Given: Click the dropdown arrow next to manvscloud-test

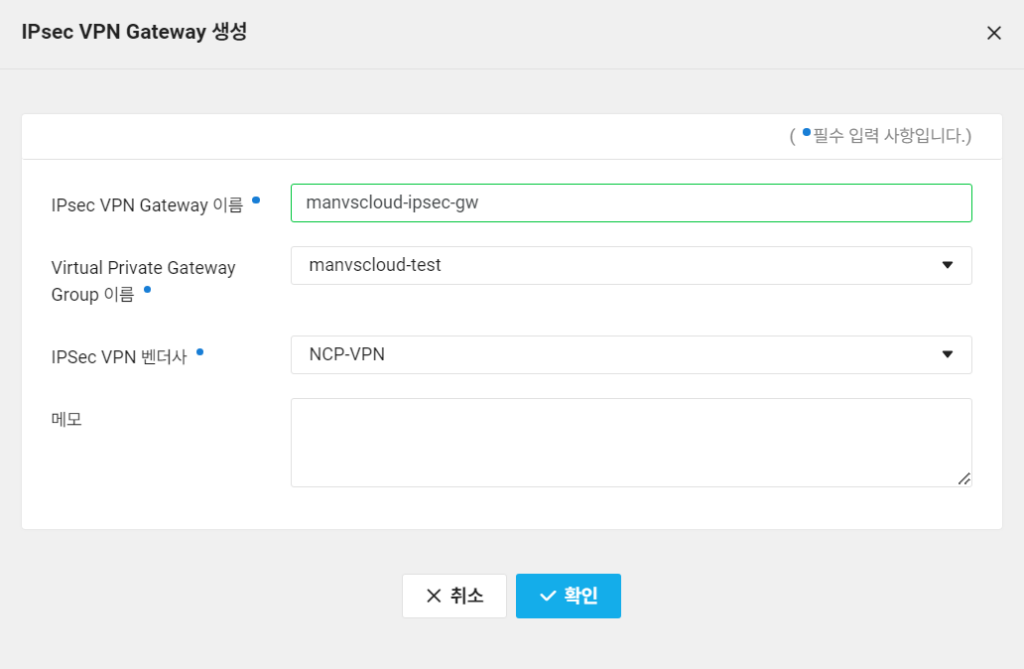Looking at the screenshot, I should pyautogui.click(x=947, y=265).
